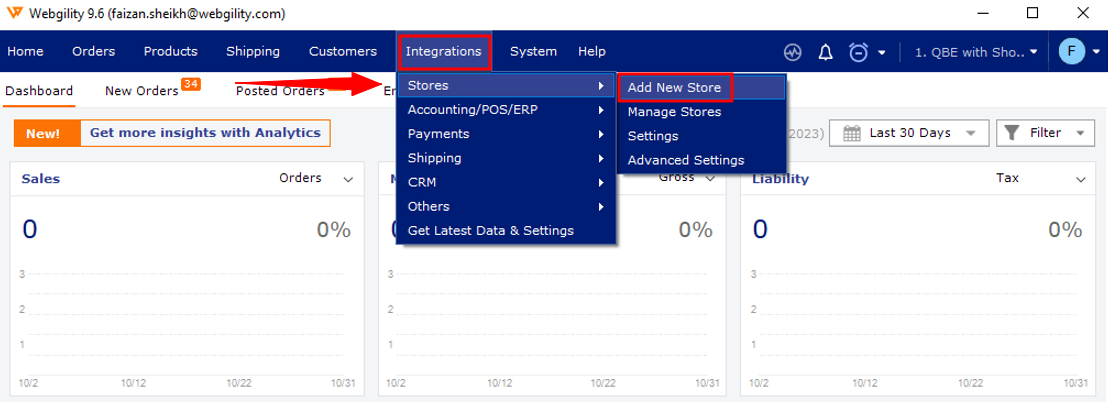Click the Liability card title

[x=781, y=179]
